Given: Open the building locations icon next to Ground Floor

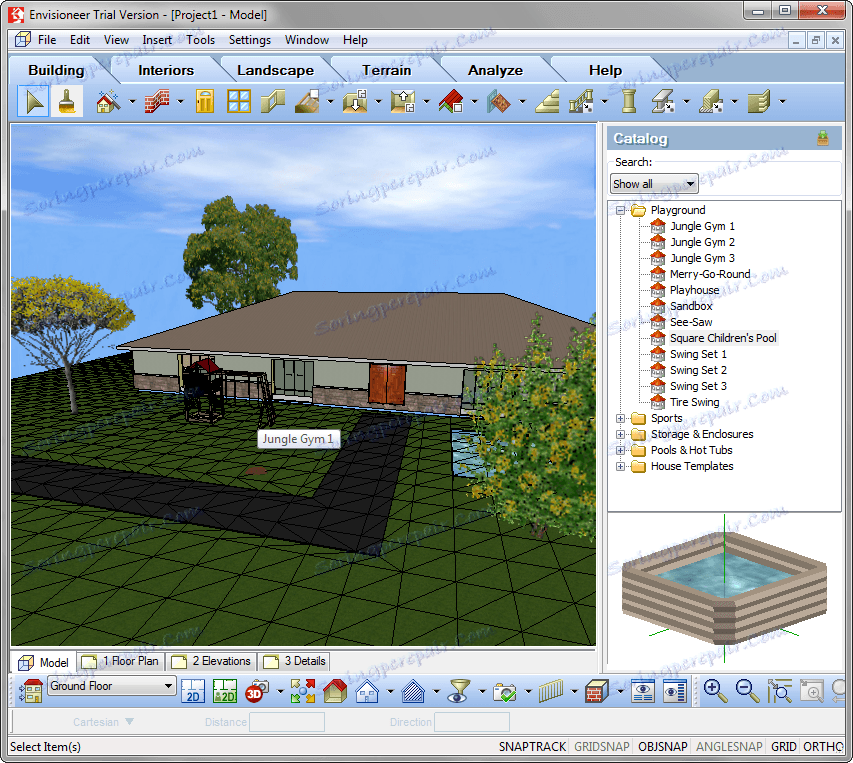Looking at the screenshot, I should click(31, 691).
